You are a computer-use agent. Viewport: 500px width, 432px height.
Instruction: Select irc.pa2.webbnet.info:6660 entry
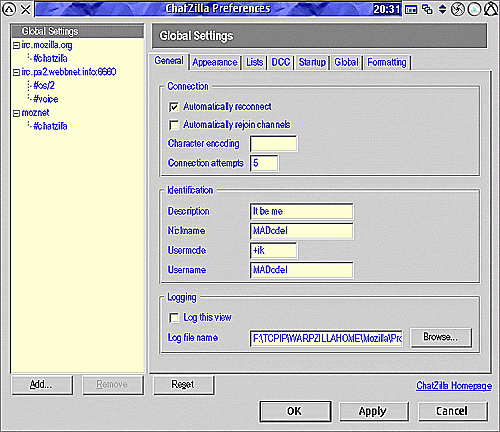(69, 72)
